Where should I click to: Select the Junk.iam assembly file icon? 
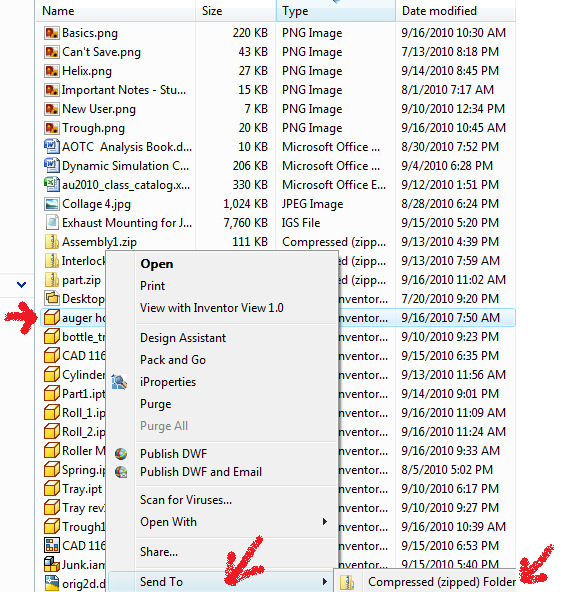tap(52, 564)
